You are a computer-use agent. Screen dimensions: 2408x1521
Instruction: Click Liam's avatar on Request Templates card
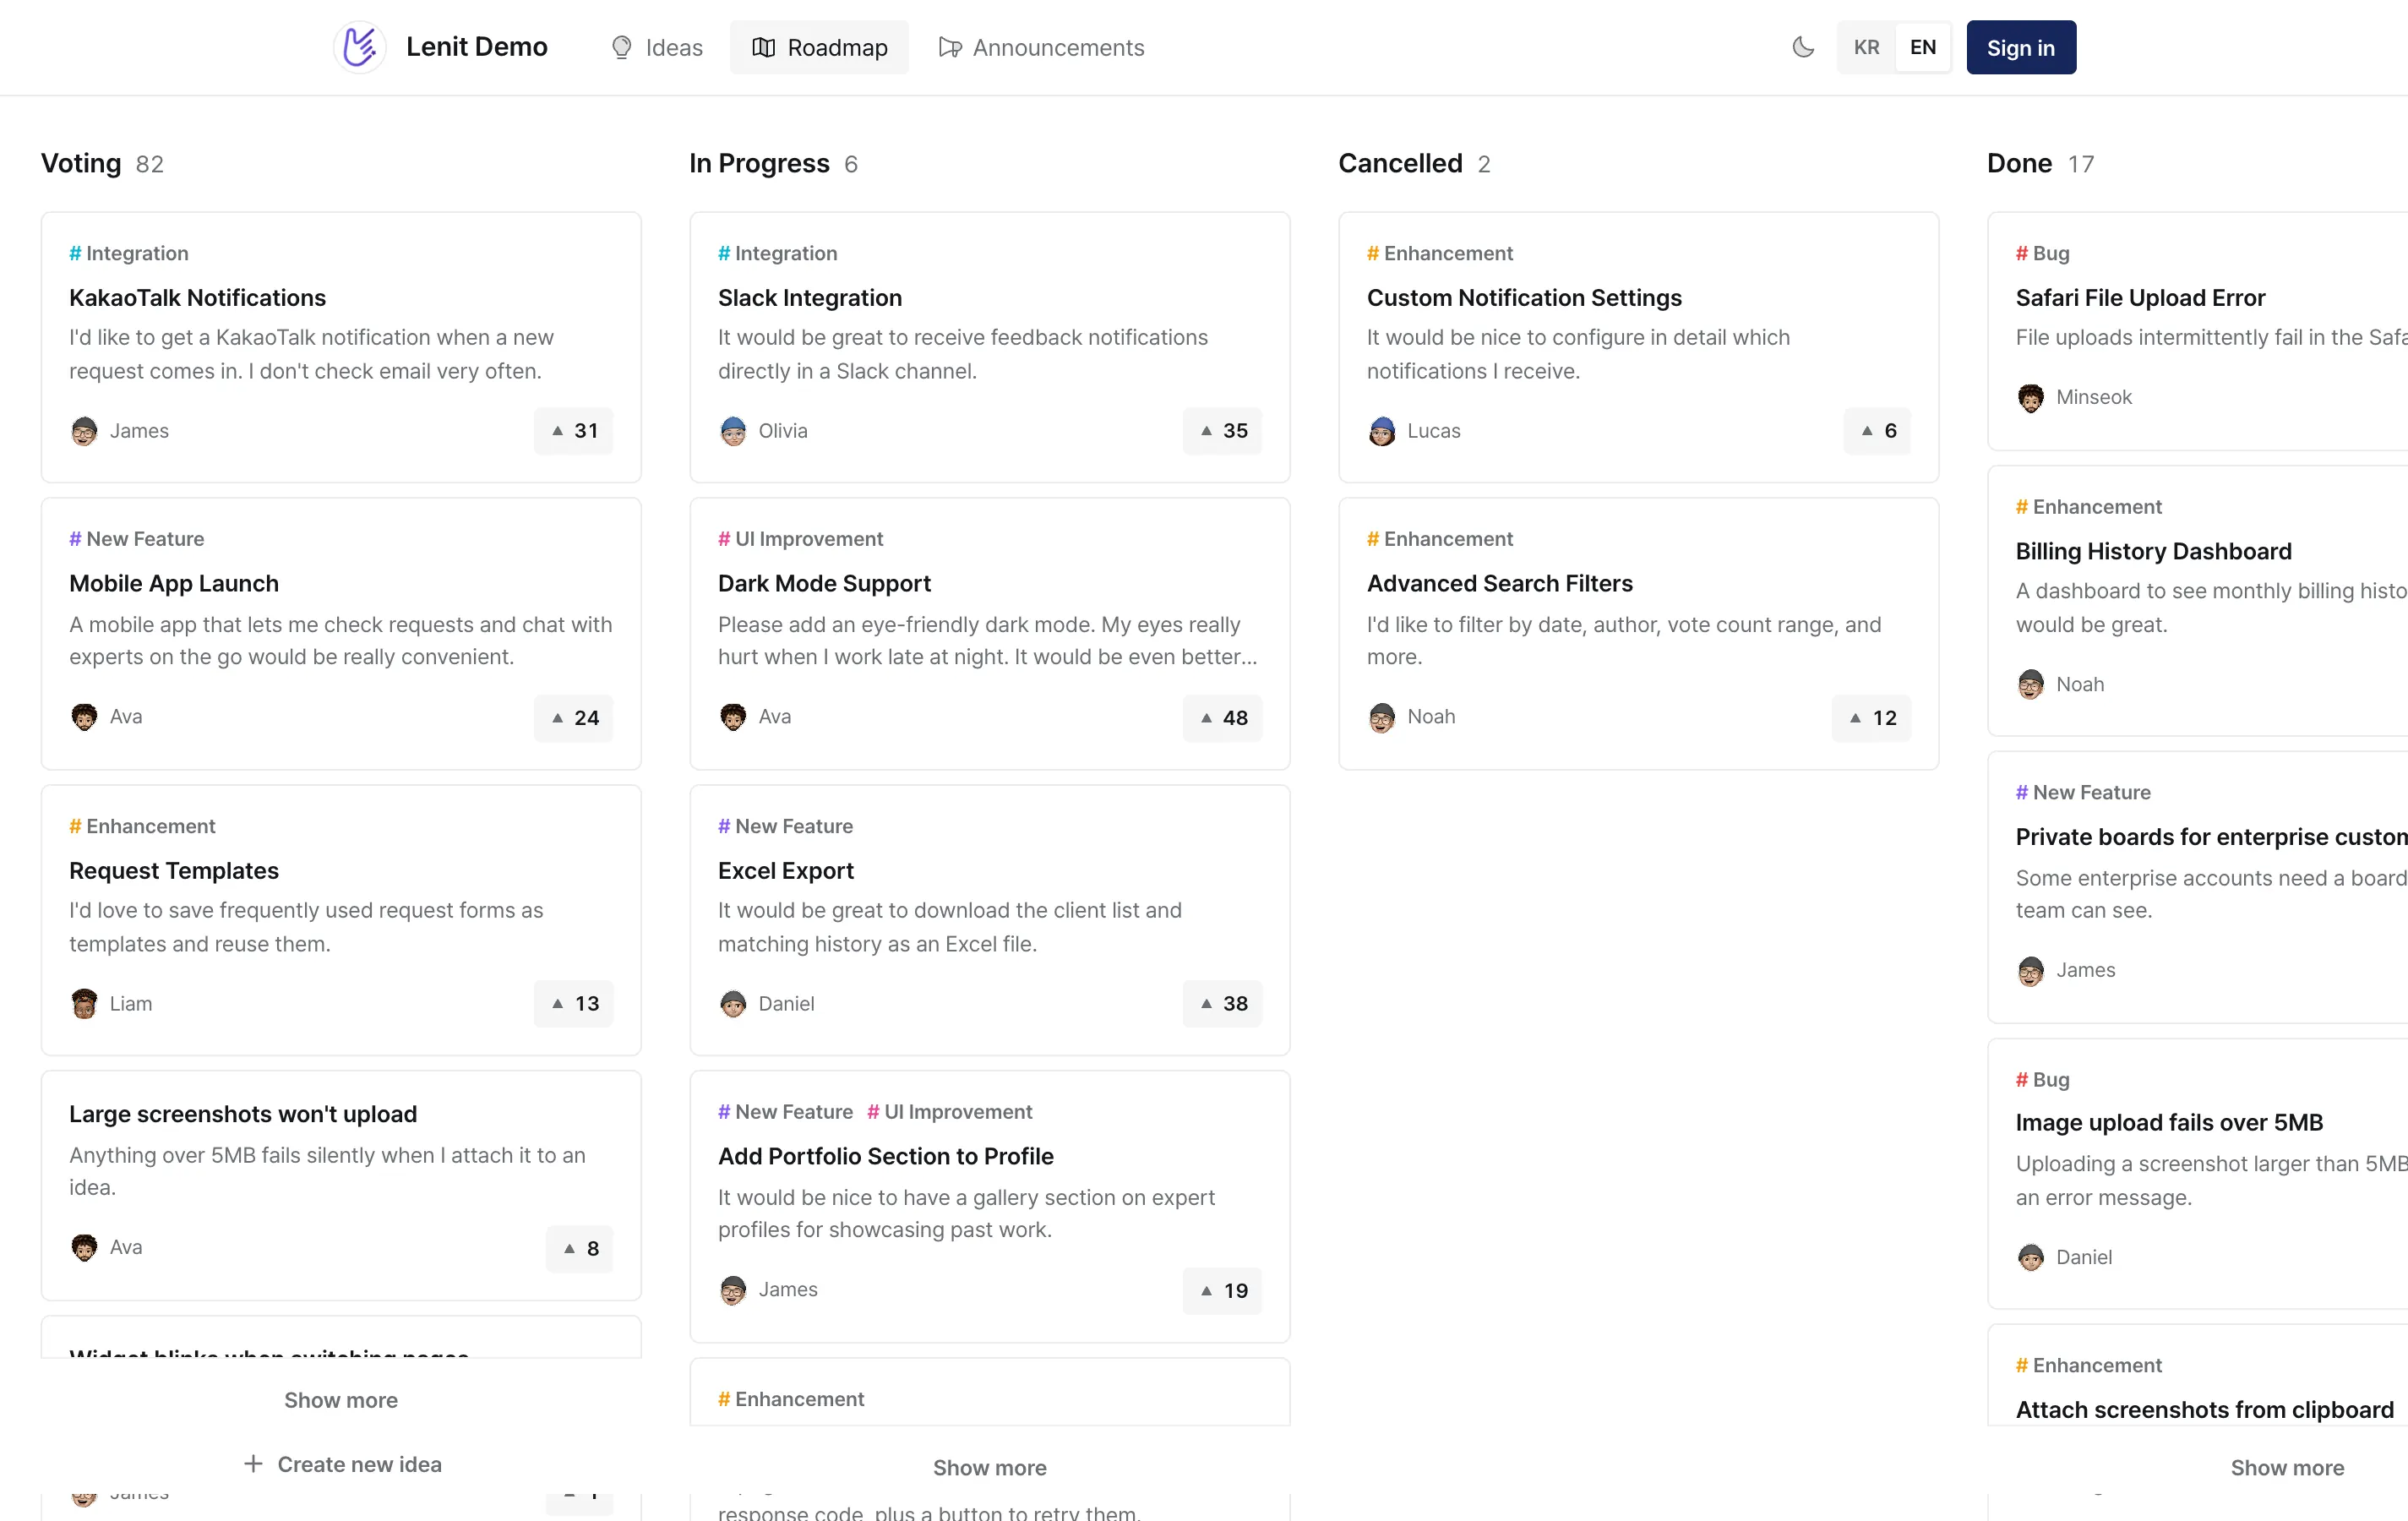click(x=84, y=1003)
